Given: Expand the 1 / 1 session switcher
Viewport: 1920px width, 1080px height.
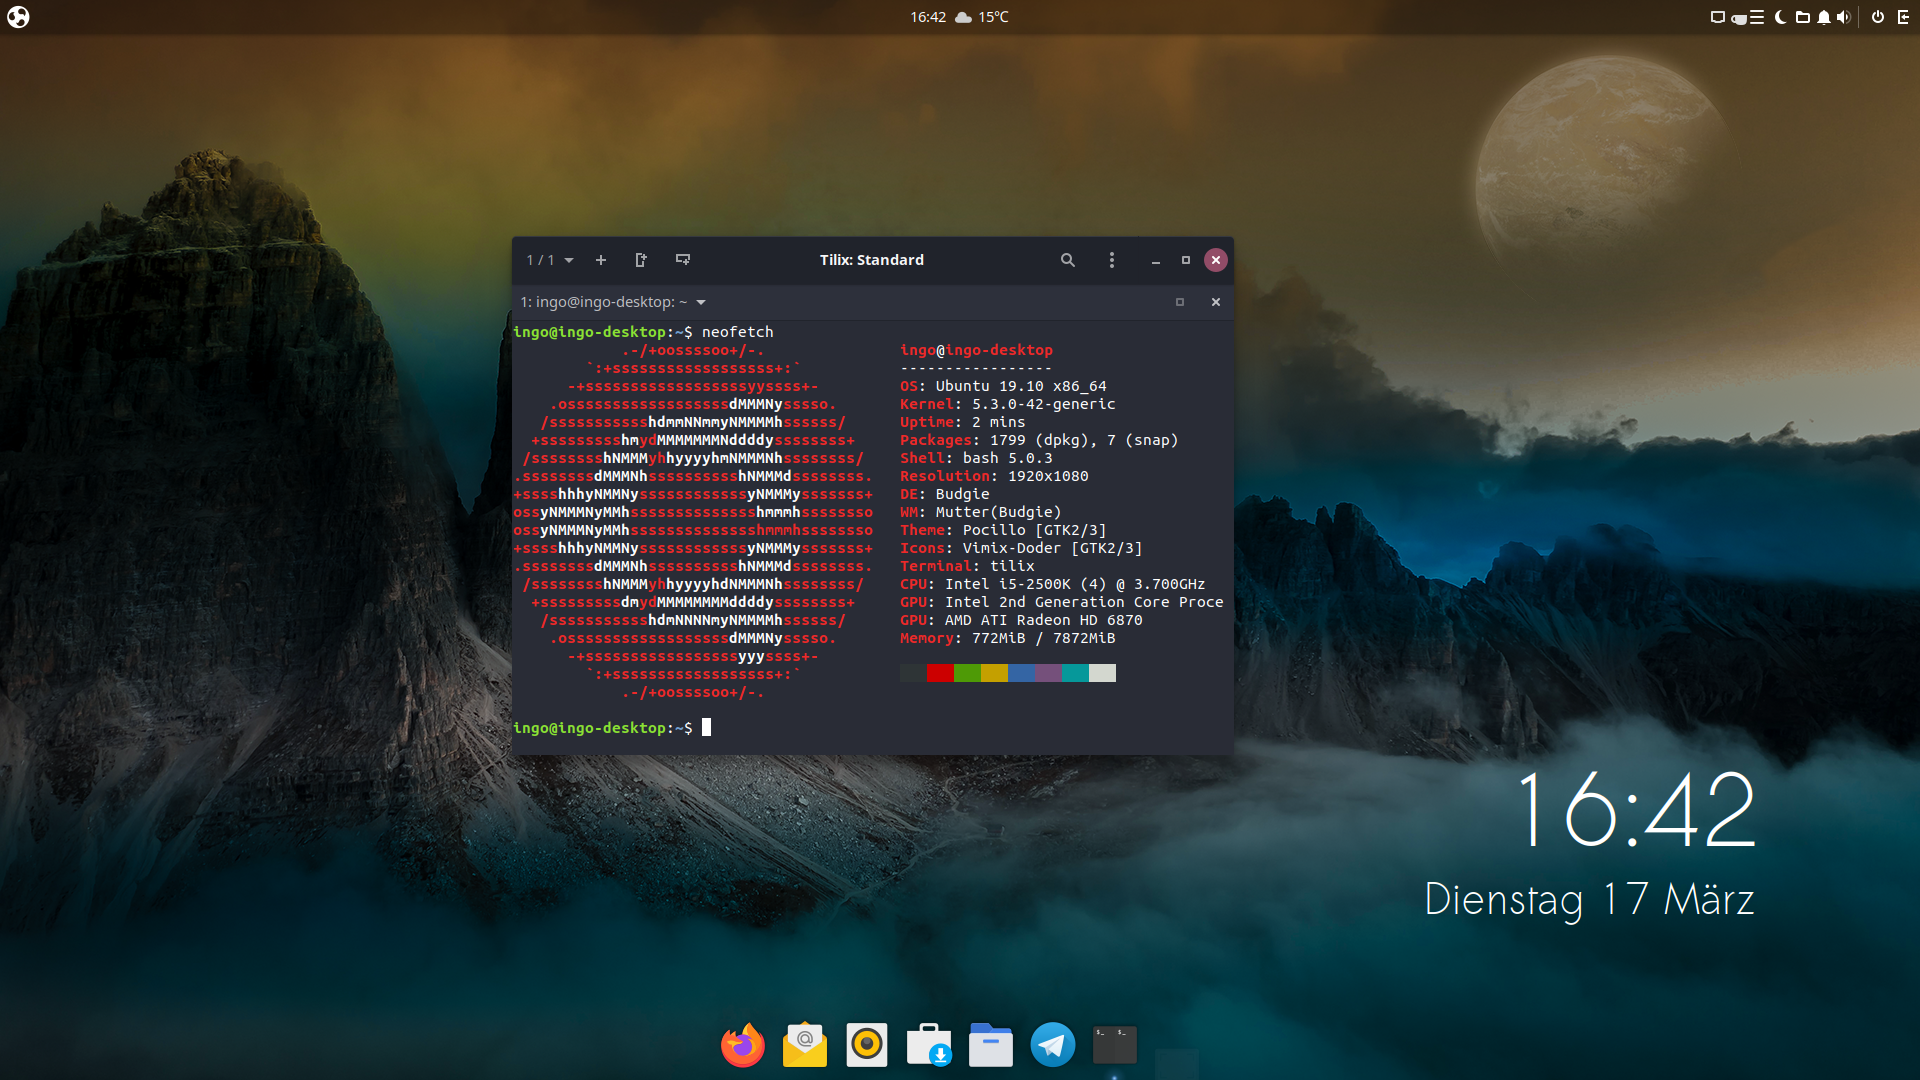Looking at the screenshot, I should click(550, 260).
